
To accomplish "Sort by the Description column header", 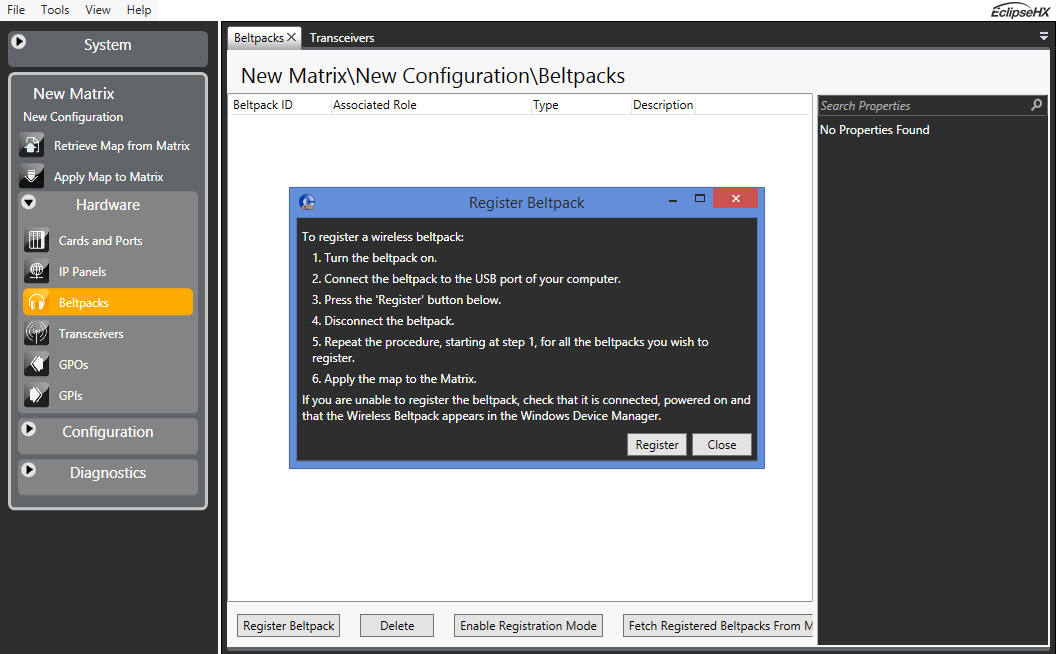I will [x=663, y=105].
